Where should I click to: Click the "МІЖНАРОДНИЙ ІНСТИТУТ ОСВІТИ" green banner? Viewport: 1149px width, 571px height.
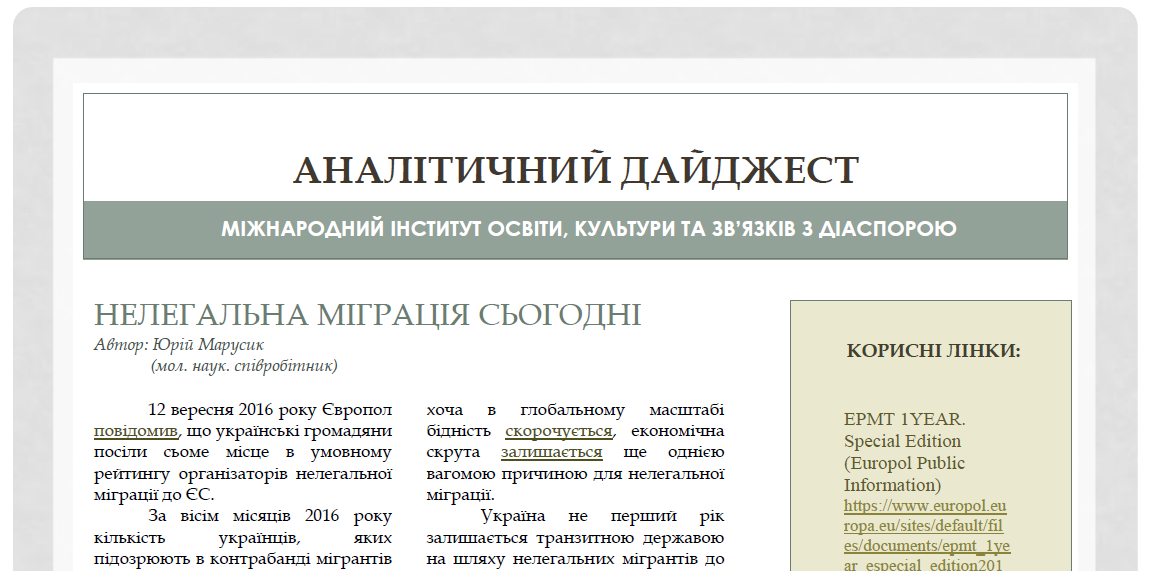tap(575, 229)
